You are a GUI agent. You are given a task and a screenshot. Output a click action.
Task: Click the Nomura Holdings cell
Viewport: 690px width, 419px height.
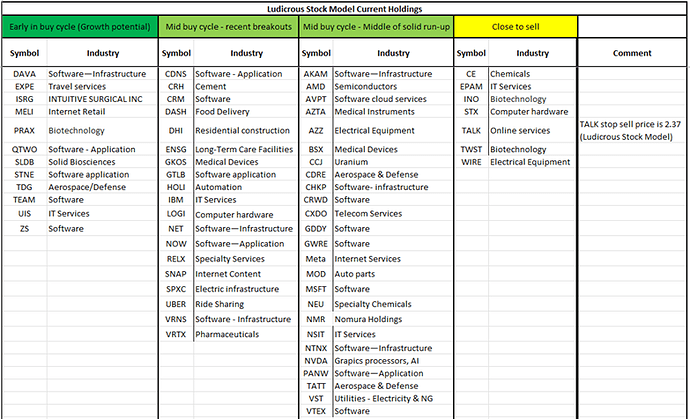coord(368,320)
